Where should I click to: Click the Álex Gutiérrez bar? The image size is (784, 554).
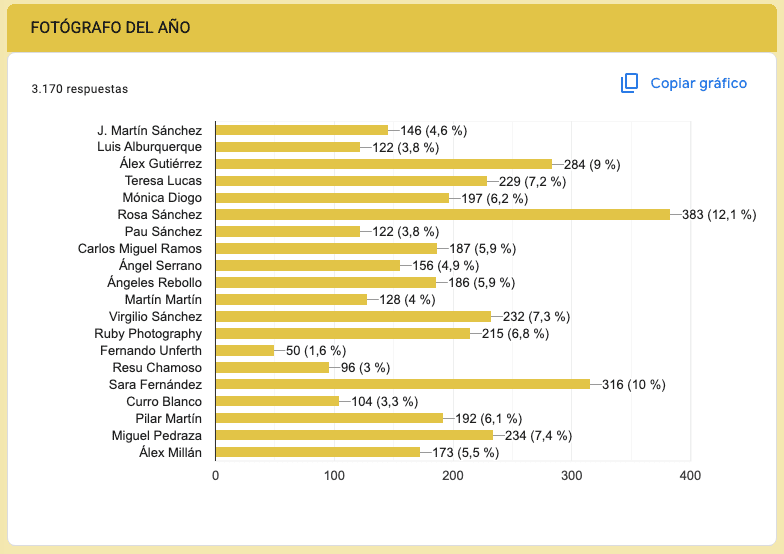383,164
